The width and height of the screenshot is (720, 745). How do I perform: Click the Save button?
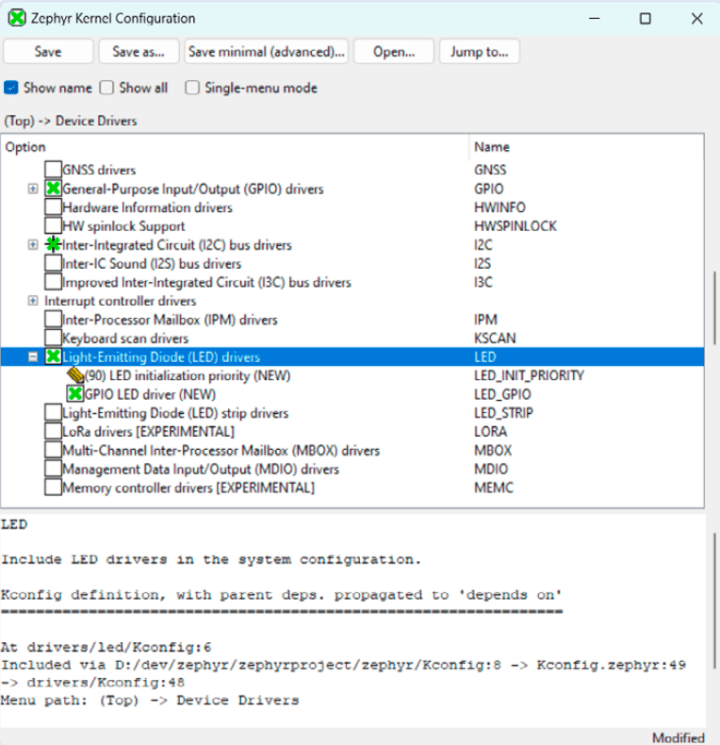tap(48, 52)
